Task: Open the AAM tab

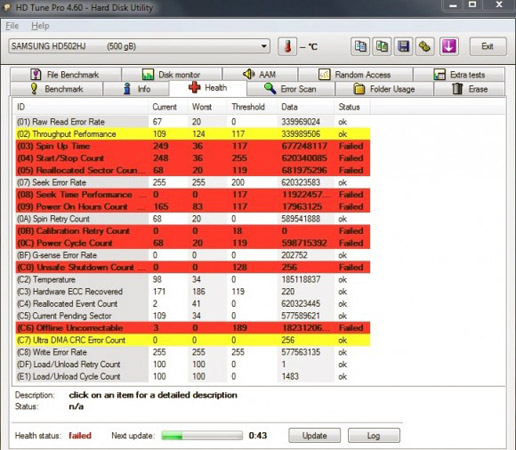Action: (260, 74)
